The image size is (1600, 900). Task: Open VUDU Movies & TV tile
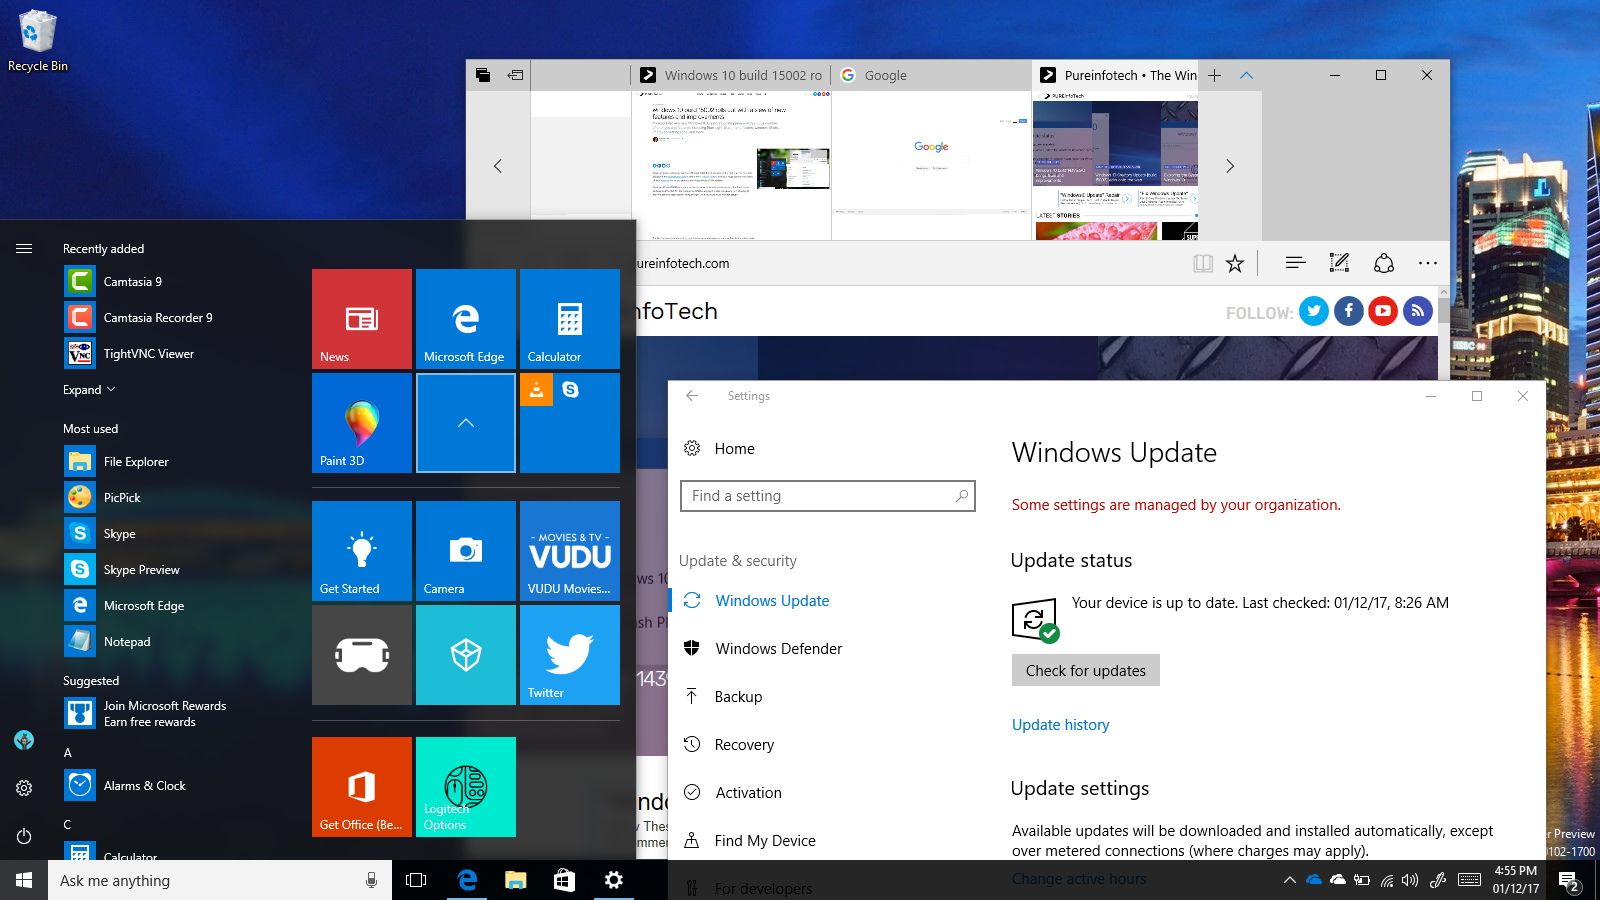[570, 551]
